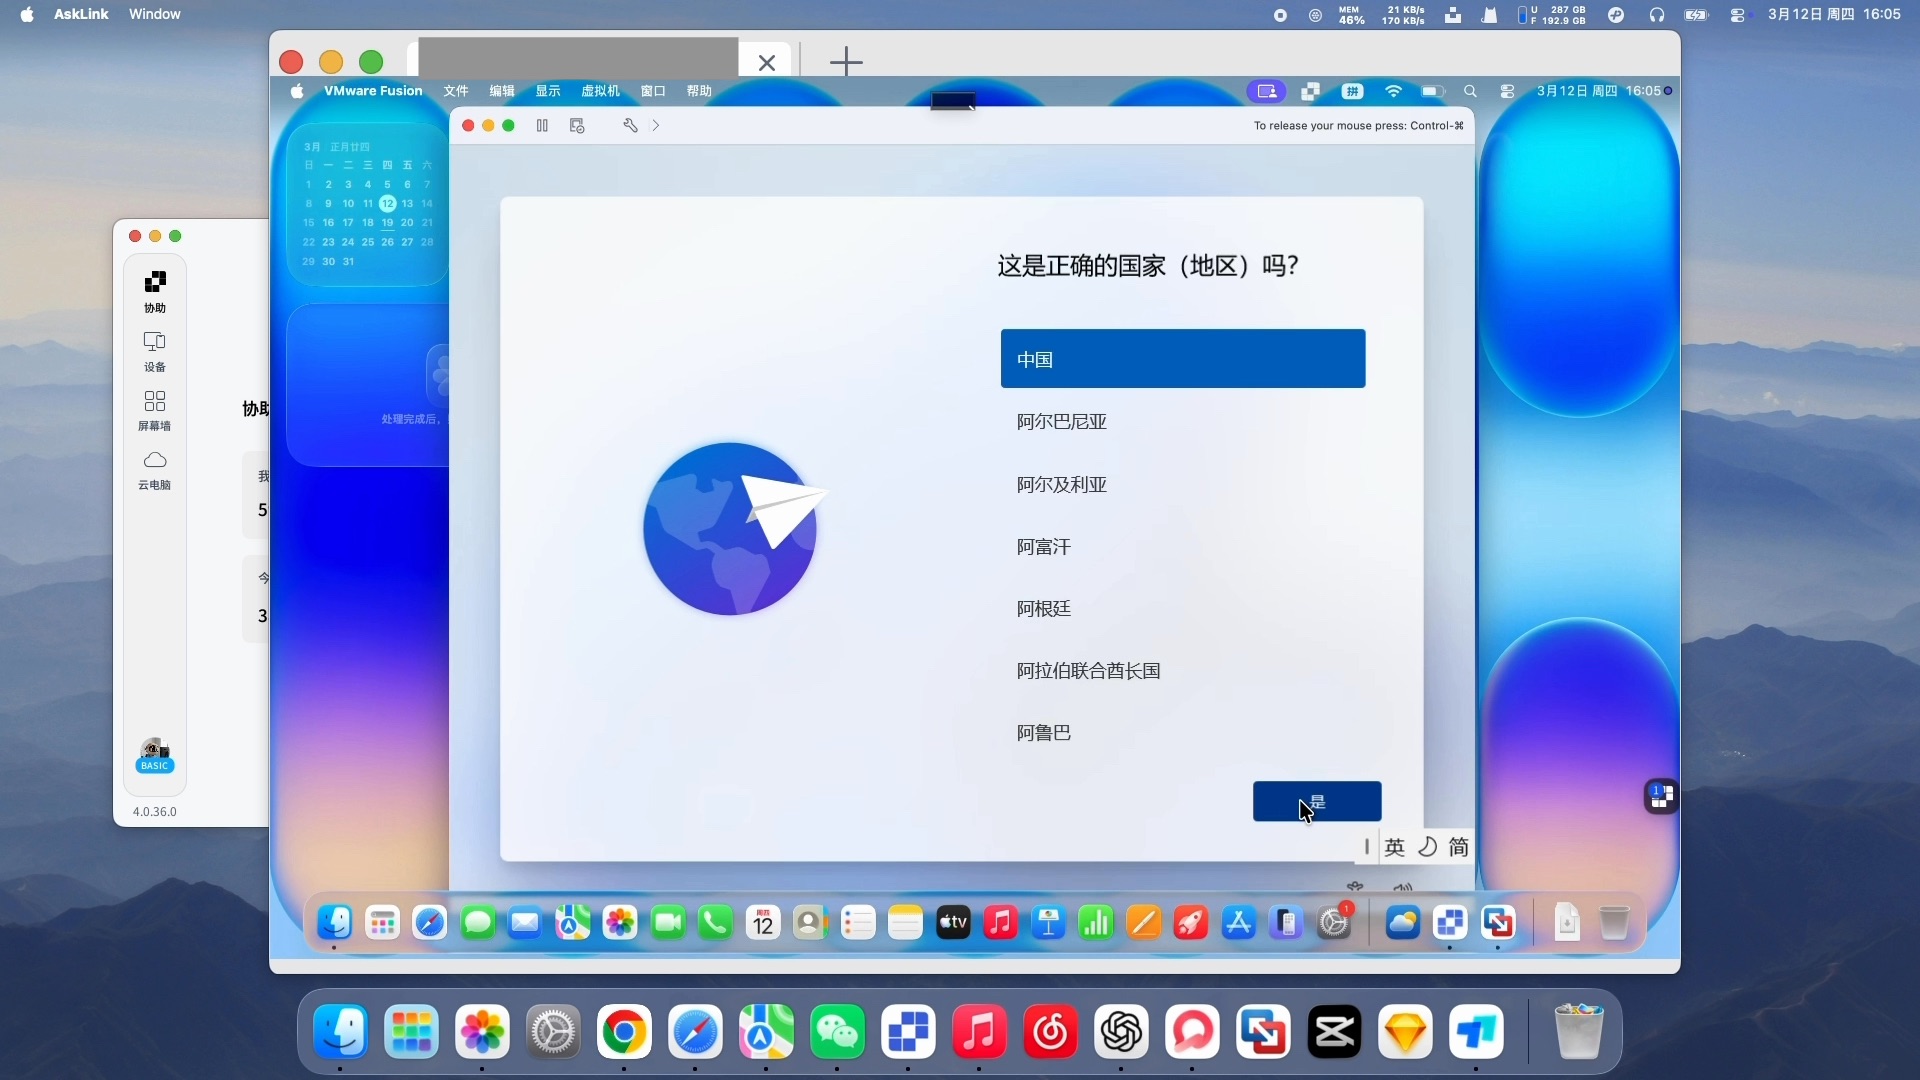Click date 12 in the calendar widget
Screen dimensions: 1920x1080
pyautogui.click(x=388, y=203)
